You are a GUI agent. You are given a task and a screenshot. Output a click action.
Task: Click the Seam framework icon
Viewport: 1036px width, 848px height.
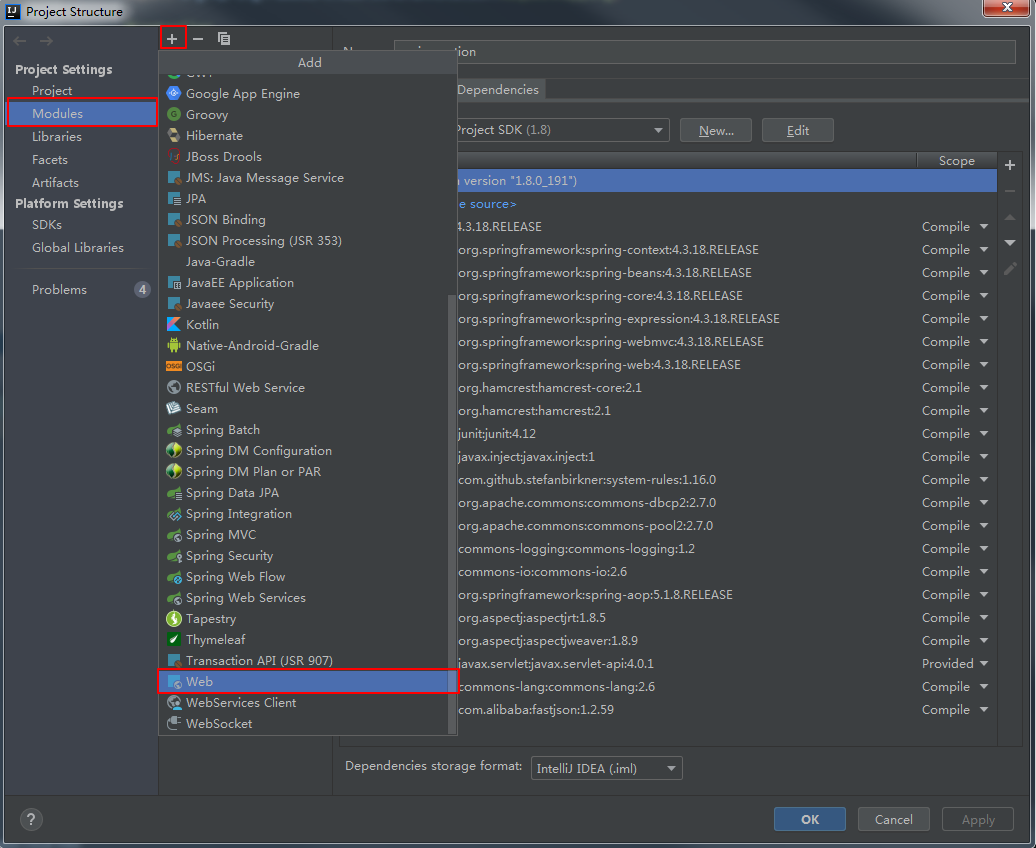coord(174,408)
